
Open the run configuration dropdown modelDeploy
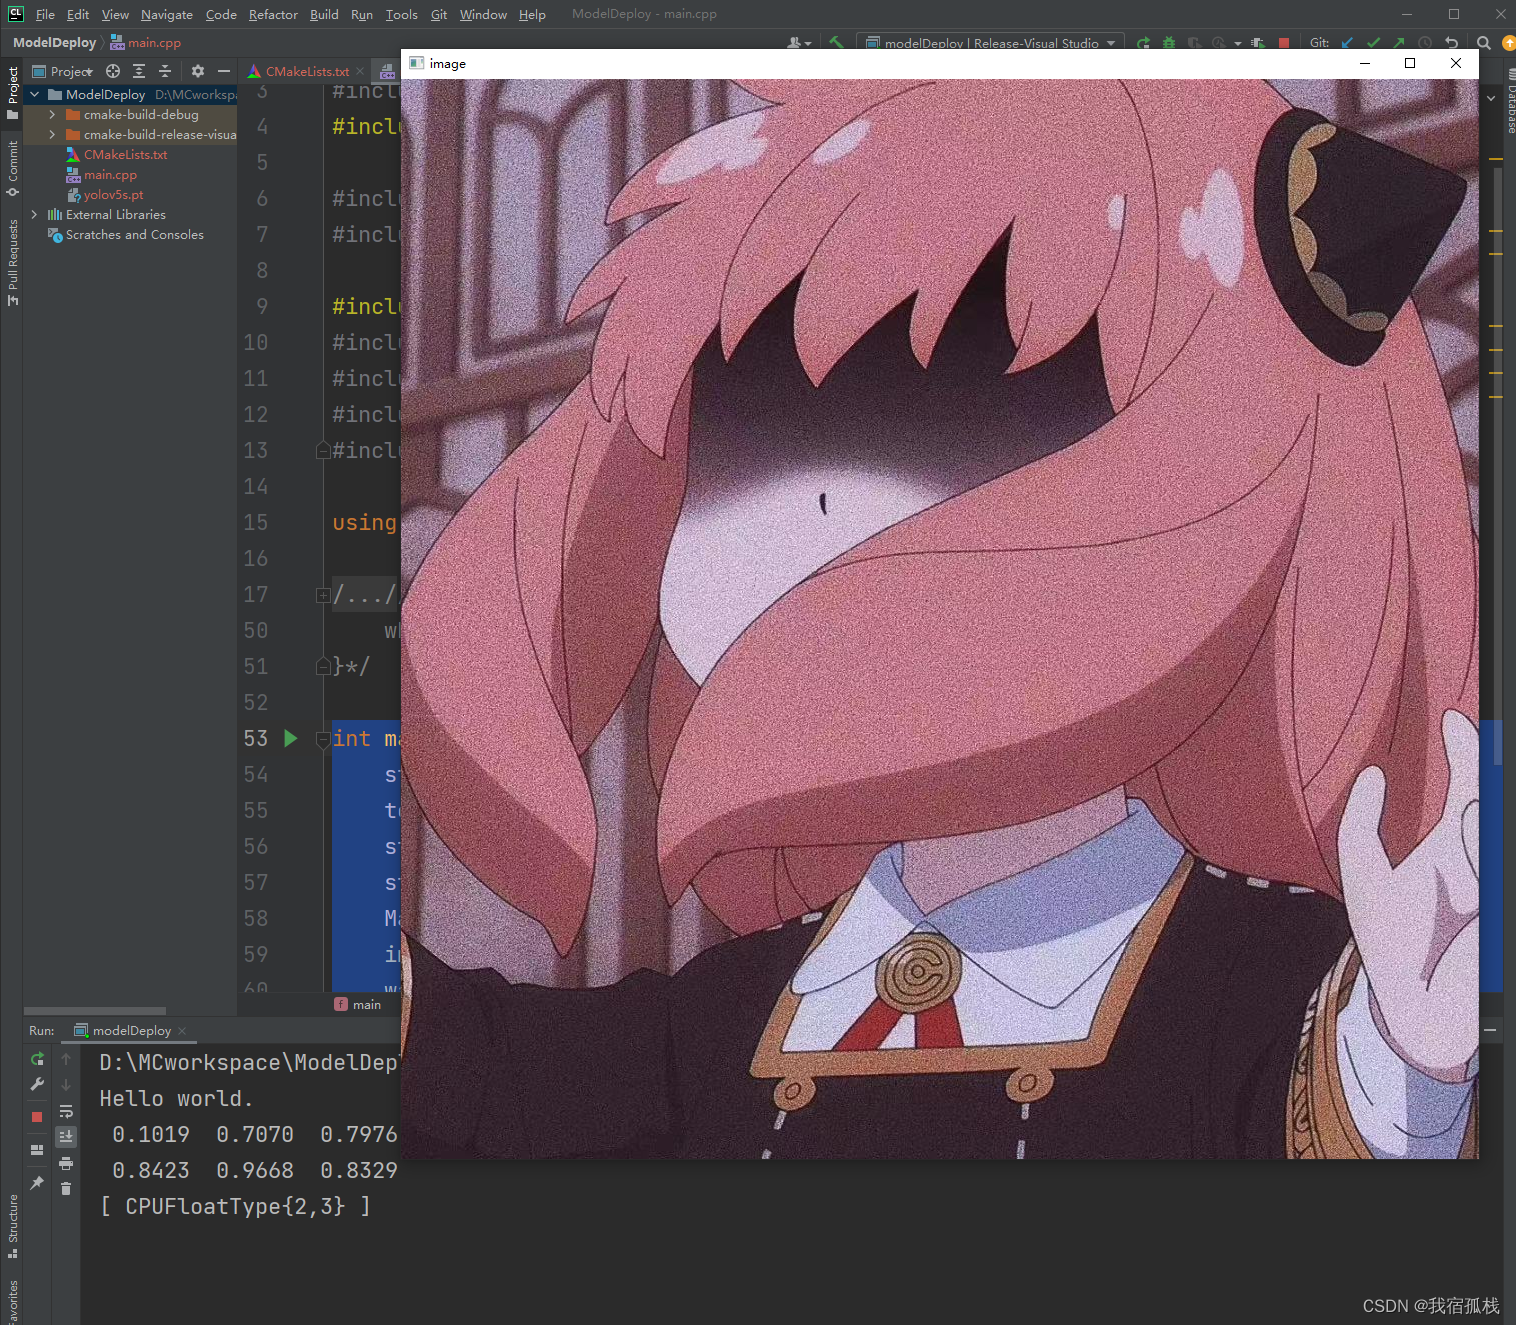[990, 43]
